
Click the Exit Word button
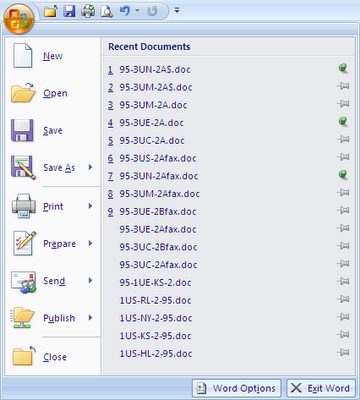[321, 388]
